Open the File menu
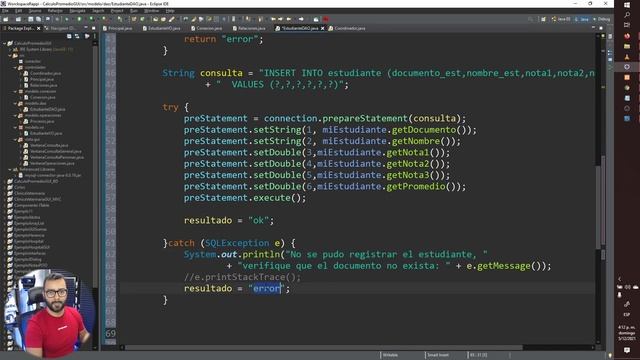The height and width of the screenshot is (360, 640). (5, 11)
